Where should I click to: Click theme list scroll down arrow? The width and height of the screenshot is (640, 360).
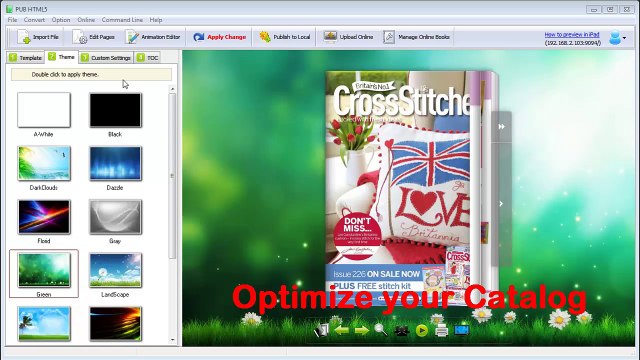tap(173, 340)
